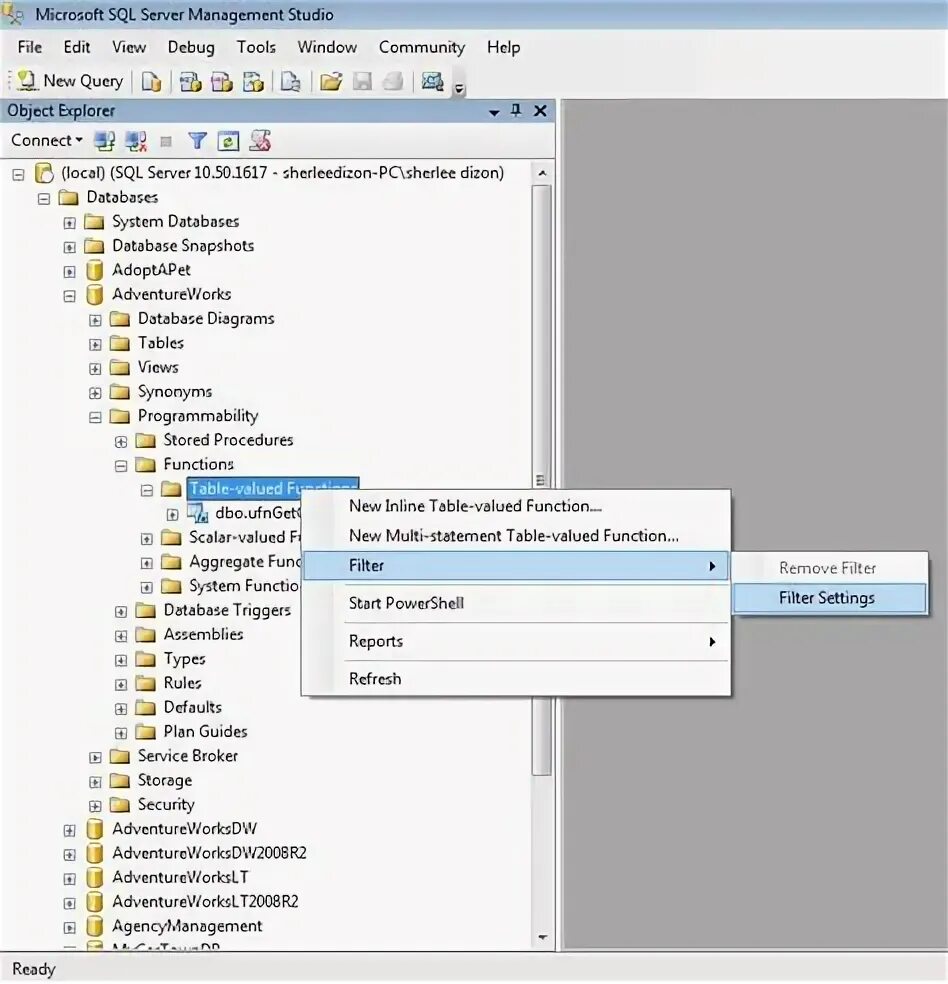Click the Object Explorer vertical scrollbar thumb
This screenshot has height=984, width=948.
(542, 480)
